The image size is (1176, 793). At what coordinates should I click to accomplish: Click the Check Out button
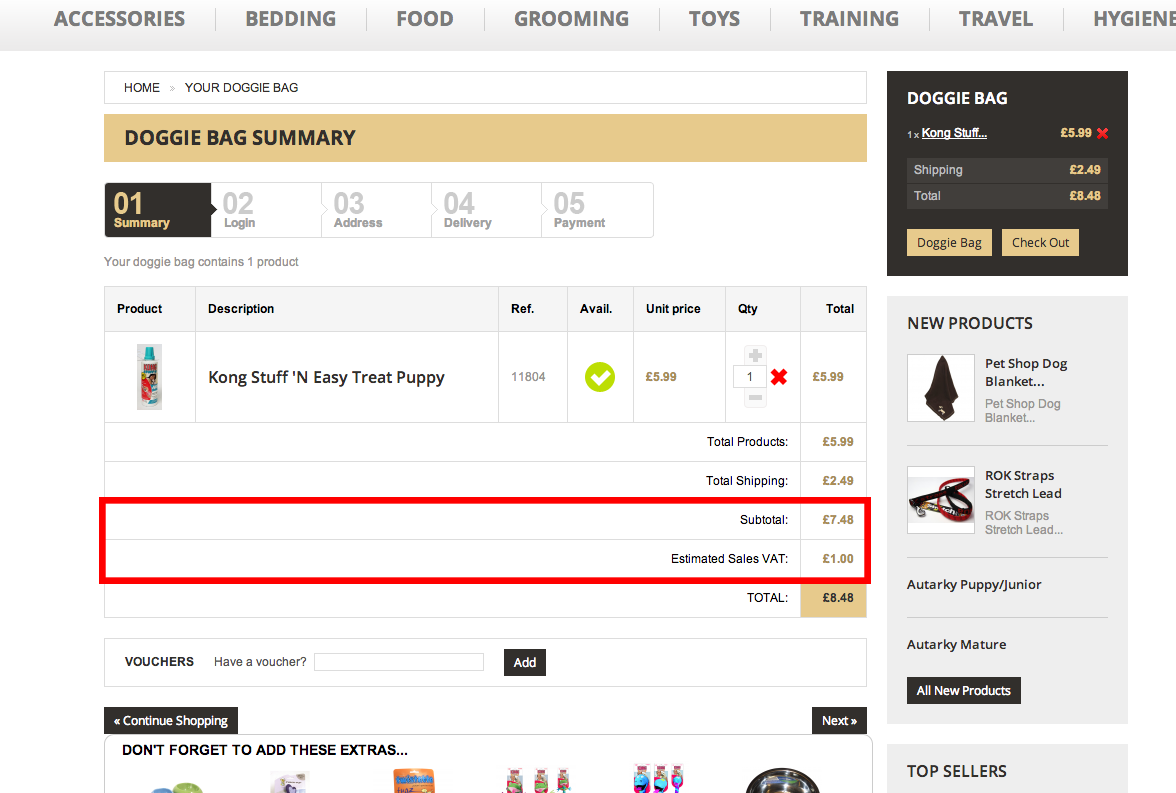(x=1040, y=242)
